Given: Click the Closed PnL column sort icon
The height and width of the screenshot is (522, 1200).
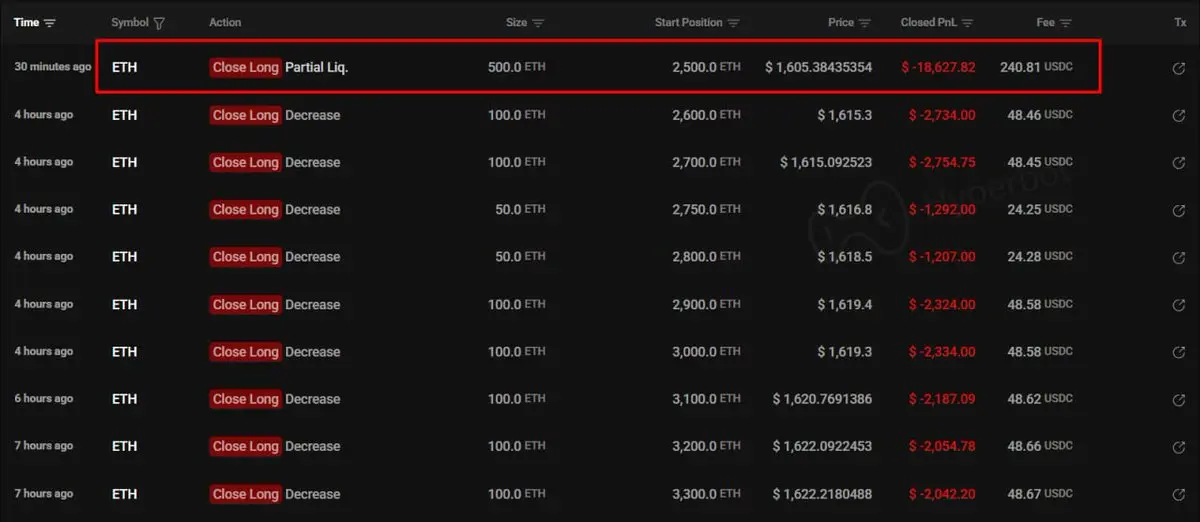Looking at the screenshot, I should (969, 22).
